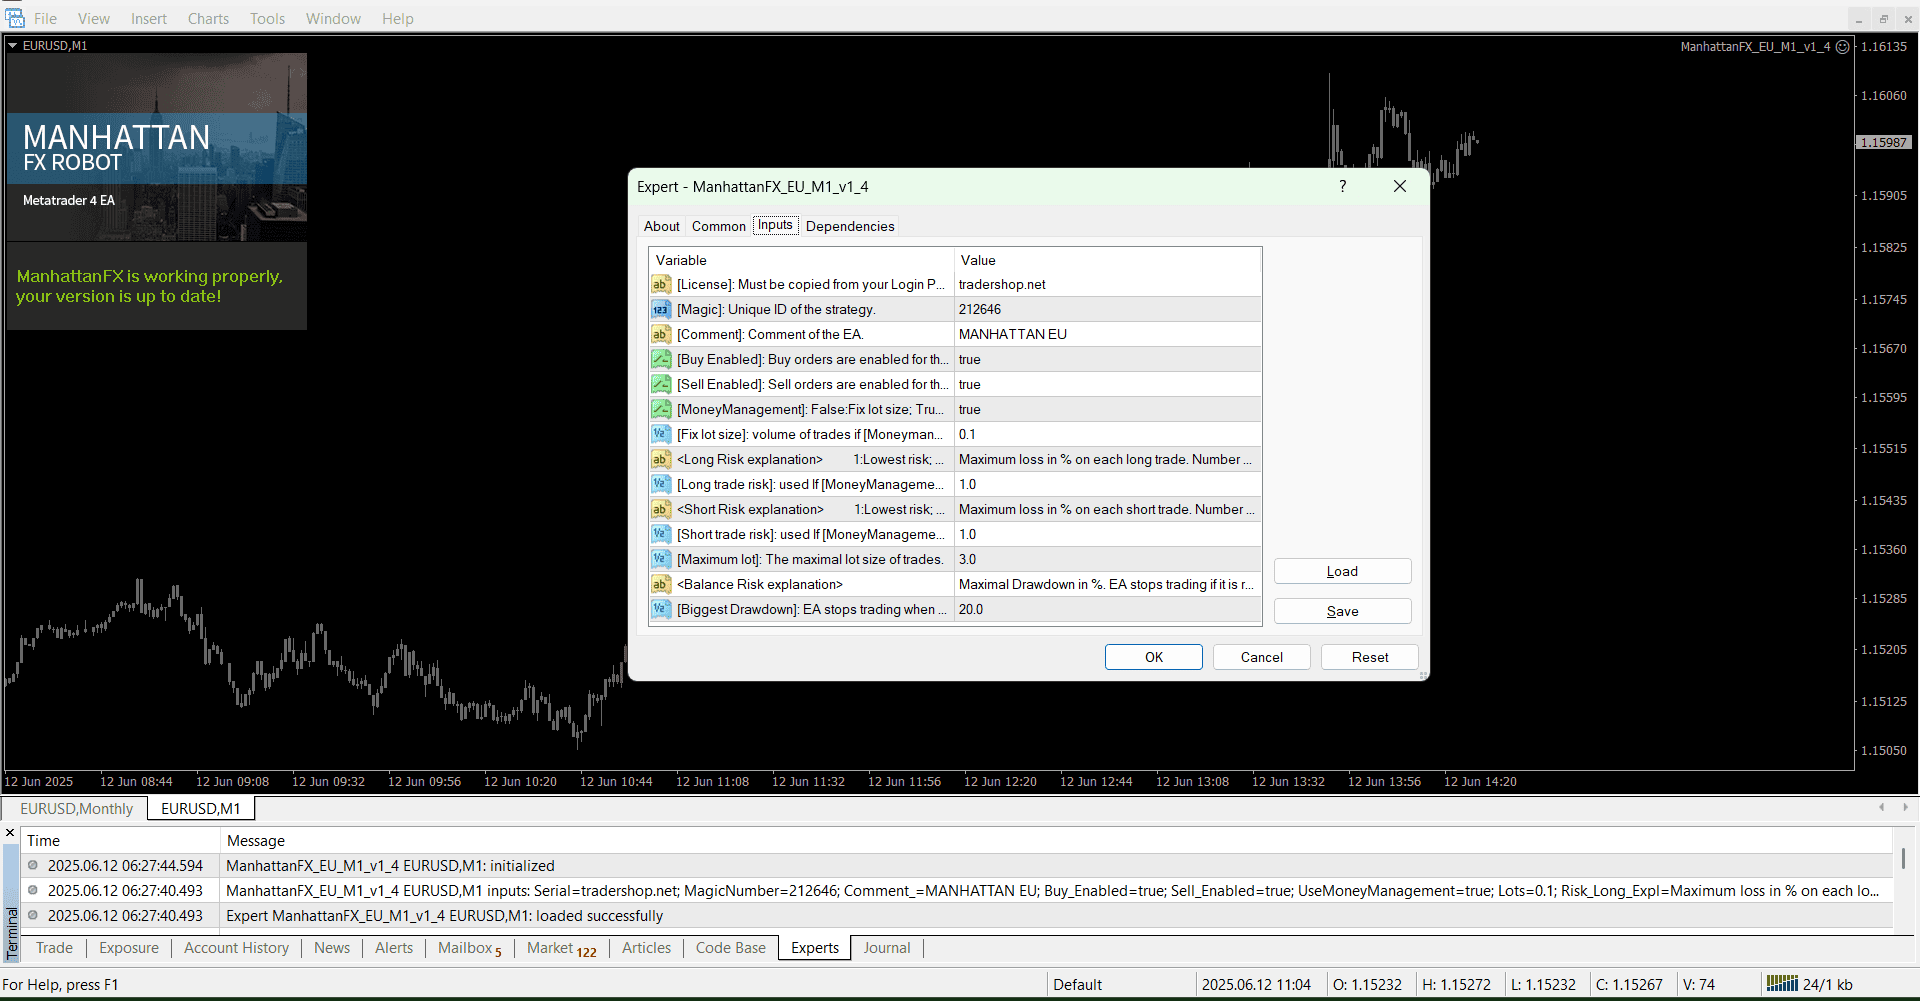The image size is (1920, 1001).
Task: Click Cancel in the Expert dialog
Action: (x=1262, y=657)
